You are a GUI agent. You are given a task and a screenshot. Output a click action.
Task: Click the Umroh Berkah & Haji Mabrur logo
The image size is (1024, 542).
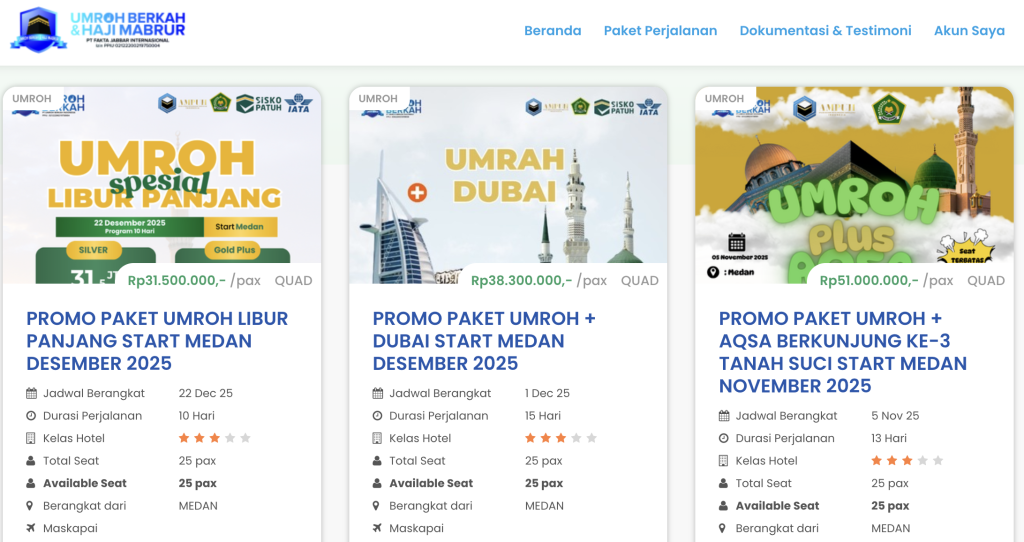coord(98,29)
